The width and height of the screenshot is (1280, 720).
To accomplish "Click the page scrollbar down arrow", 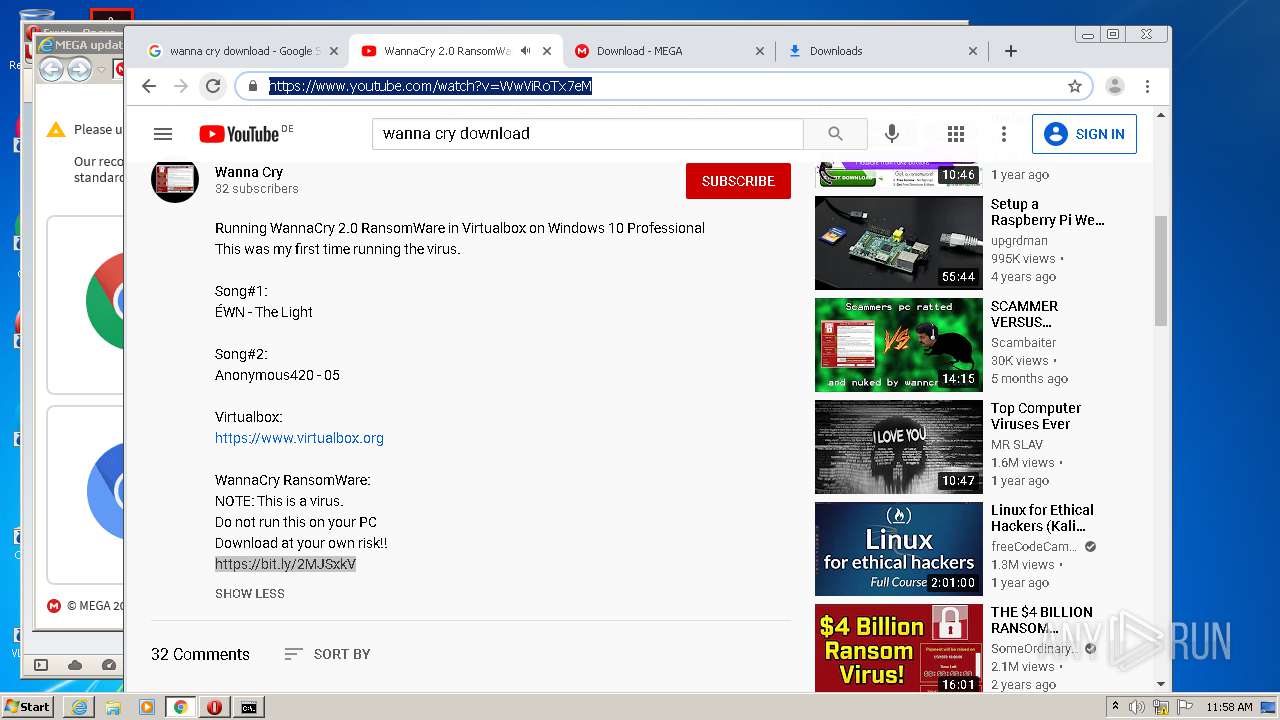I will tap(1161, 684).
